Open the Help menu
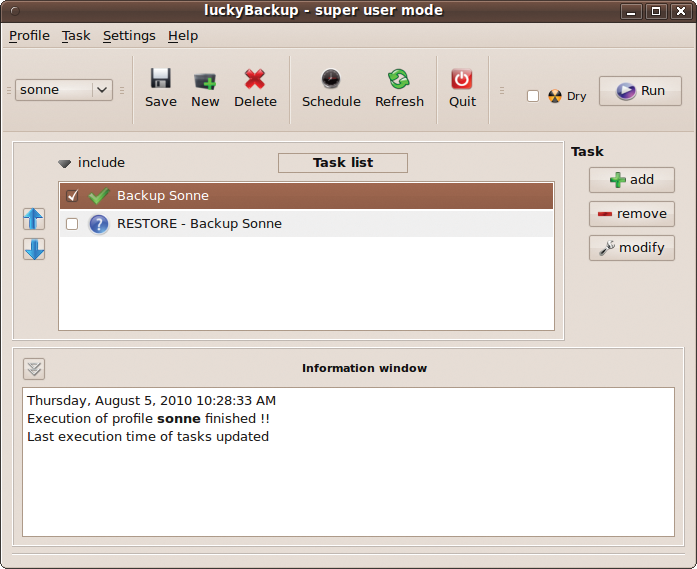This screenshot has width=697, height=569. pyautogui.click(x=183, y=36)
